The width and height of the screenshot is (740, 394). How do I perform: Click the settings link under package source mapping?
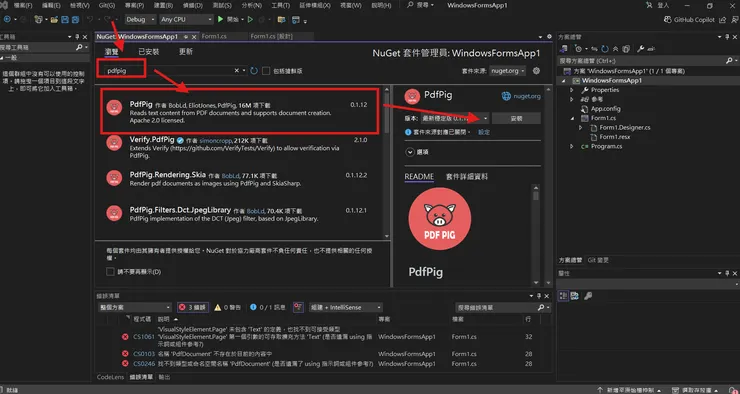[x=484, y=132]
